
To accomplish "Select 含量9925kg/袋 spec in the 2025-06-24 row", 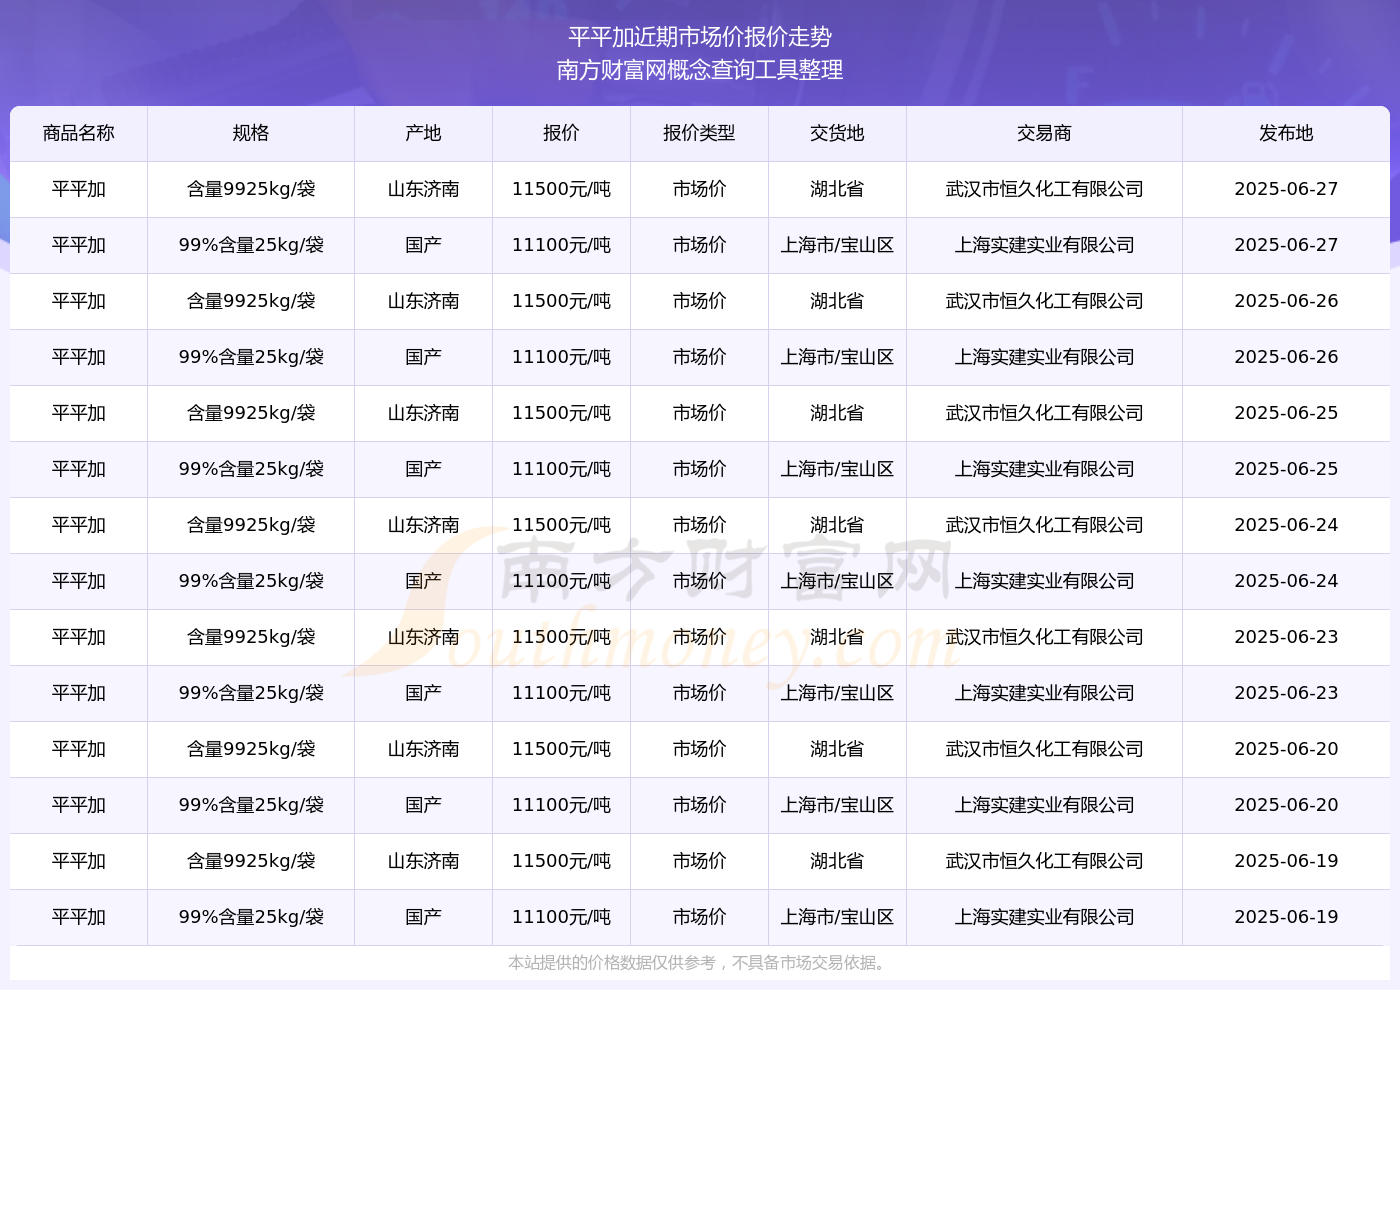I will (x=251, y=525).
